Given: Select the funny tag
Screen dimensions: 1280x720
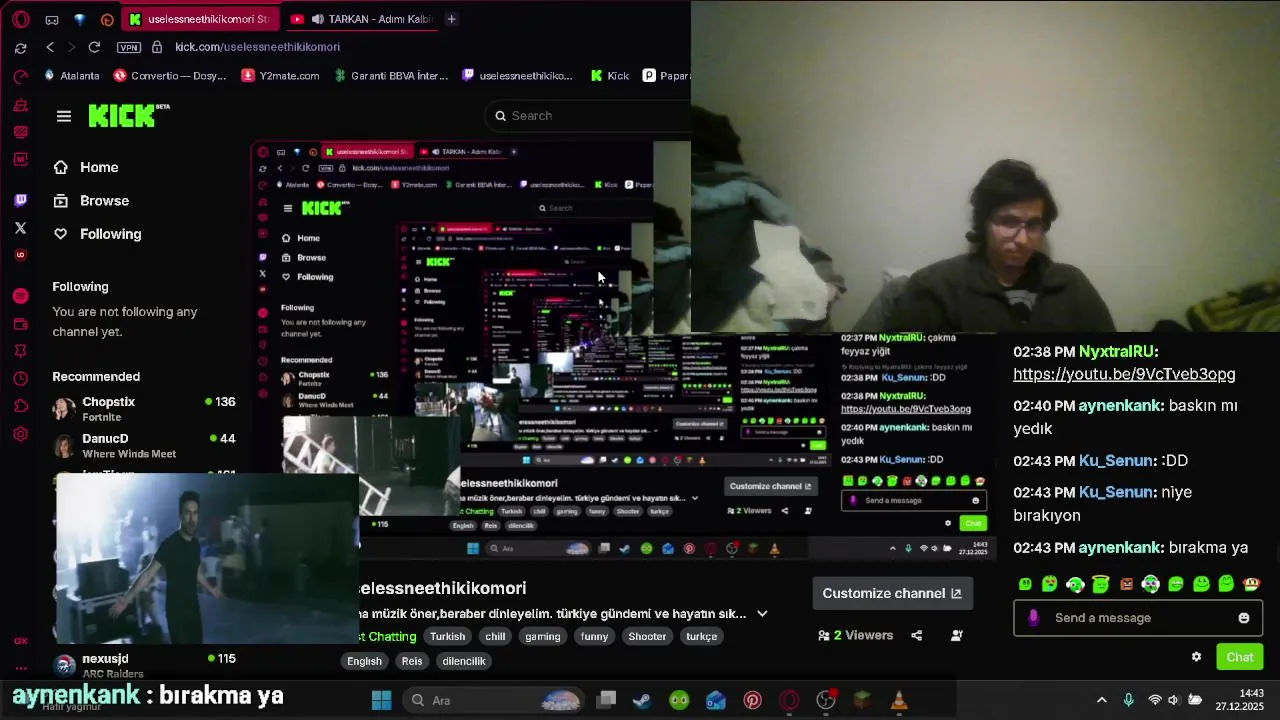Looking at the screenshot, I should pyautogui.click(x=594, y=636).
